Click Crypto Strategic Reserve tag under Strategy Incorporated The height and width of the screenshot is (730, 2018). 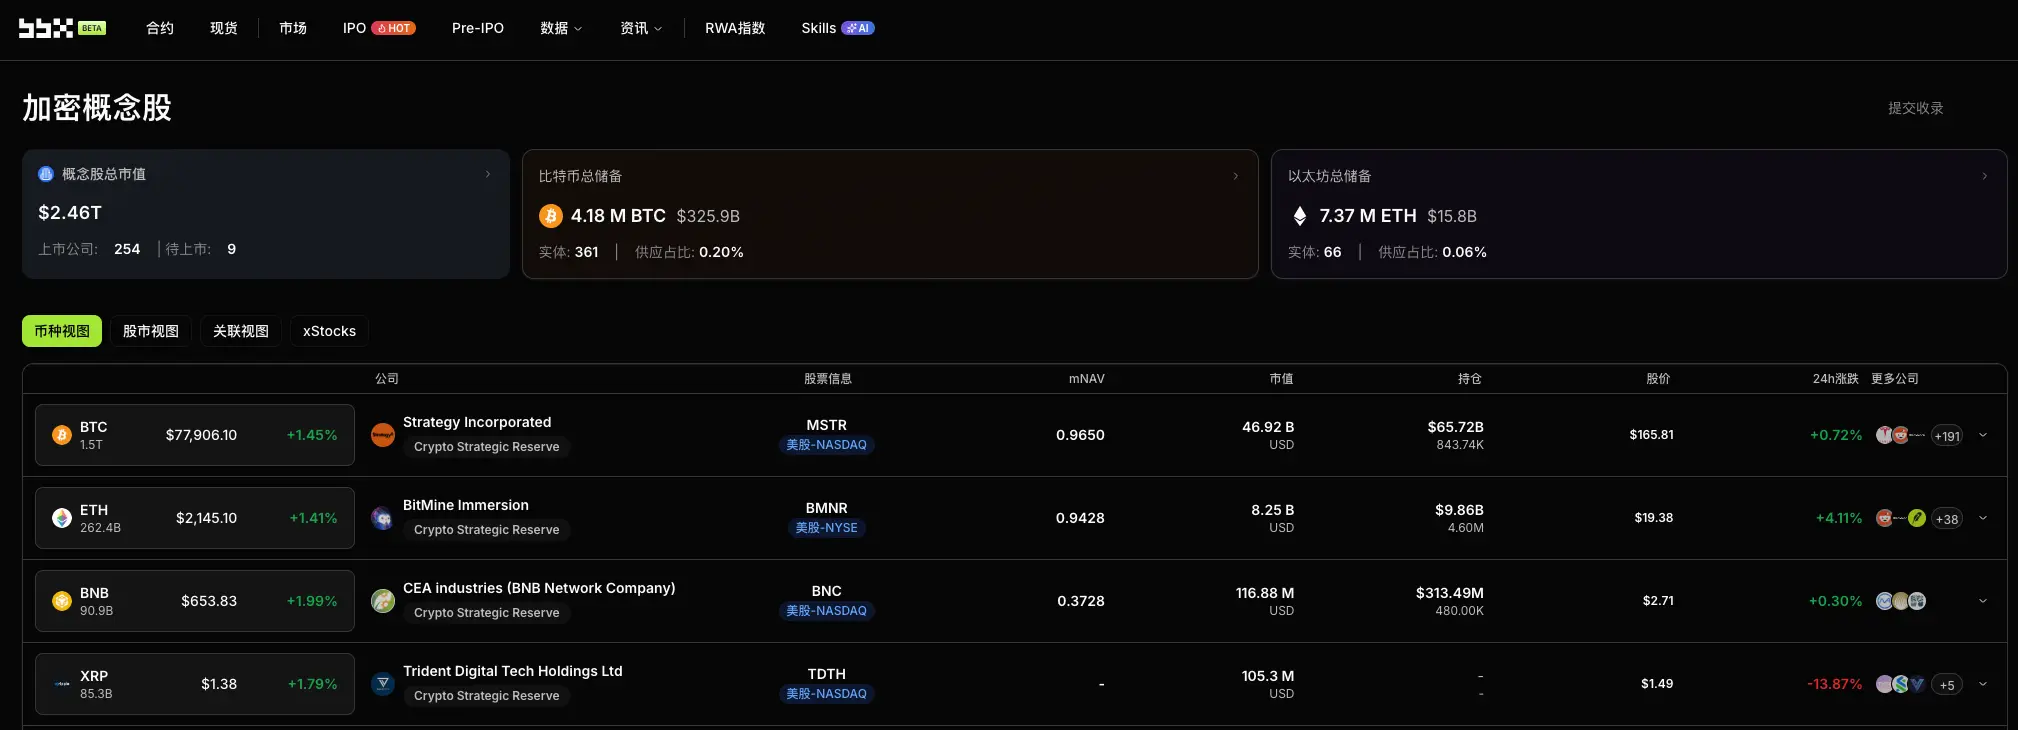pyautogui.click(x=487, y=447)
